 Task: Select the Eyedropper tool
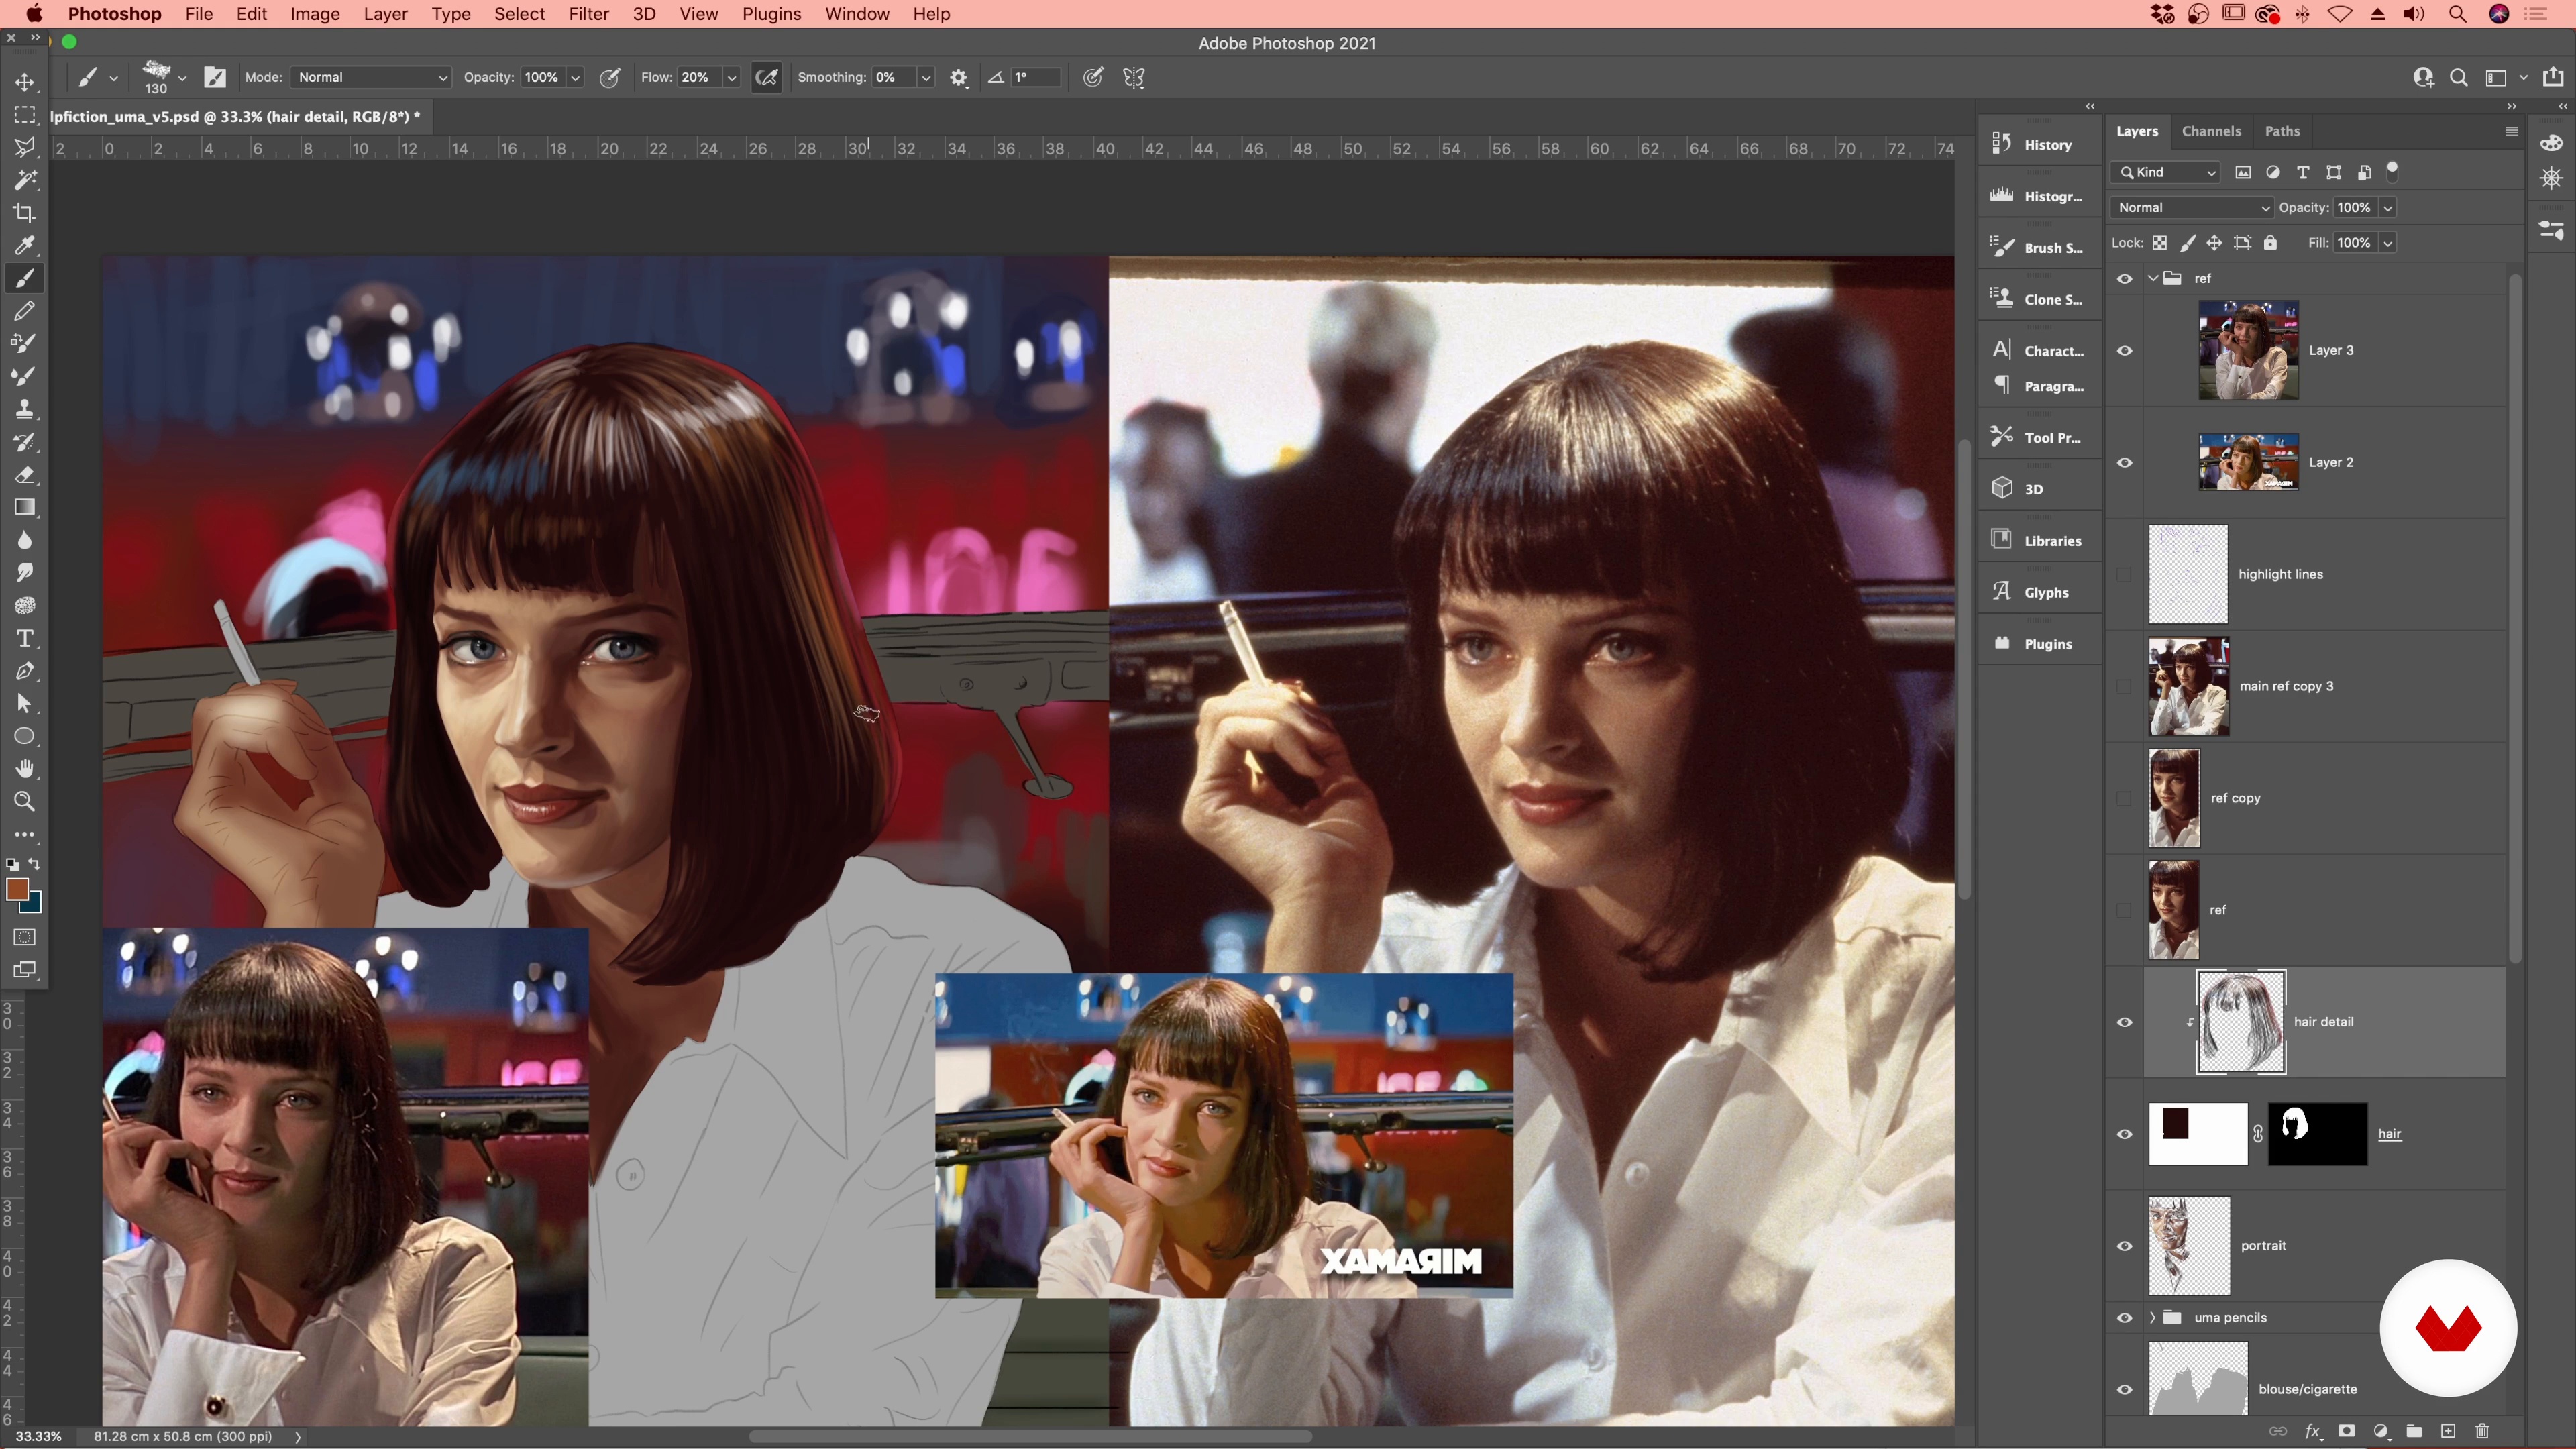pyautogui.click(x=25, y=246)
